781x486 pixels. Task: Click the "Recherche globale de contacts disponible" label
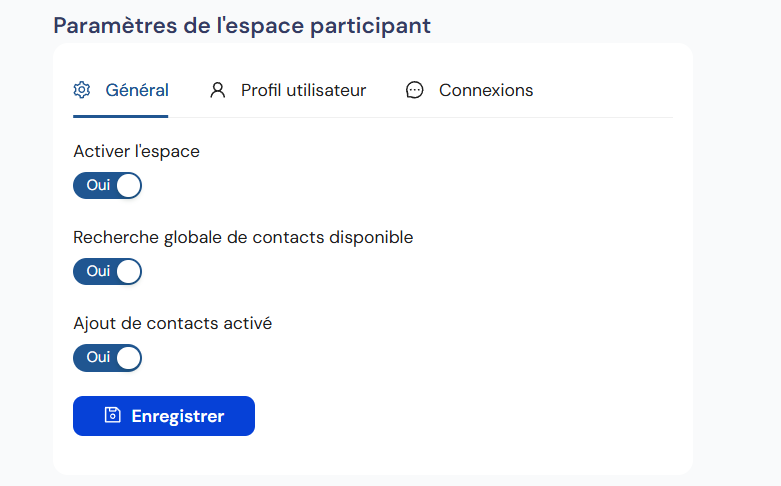coord(243,238)
